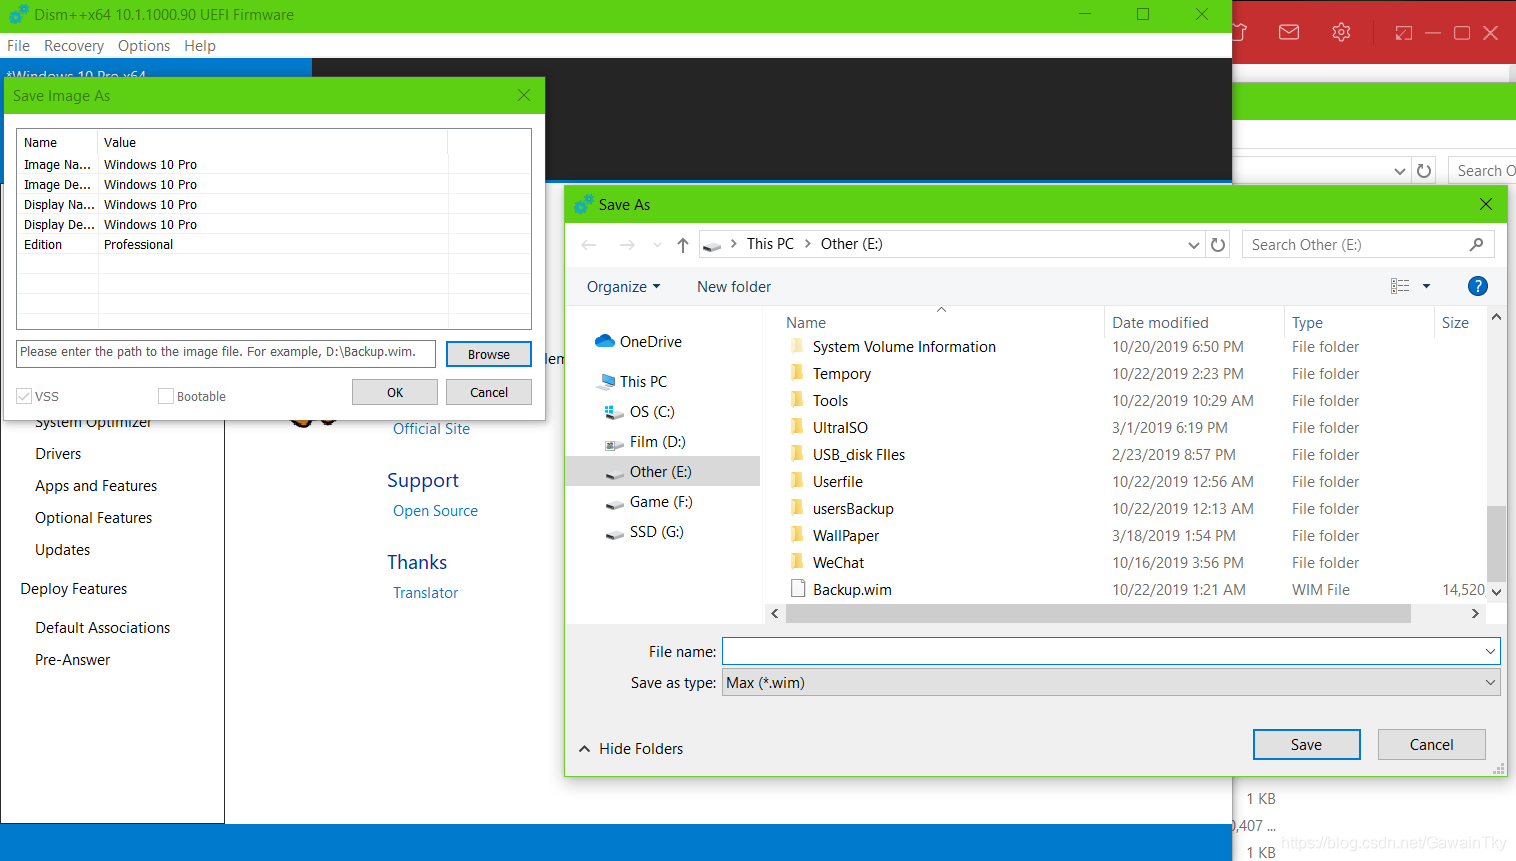Open recent locations dropdown arrow
Screen dimensions: 1516x861
click(x=657, y=245)
